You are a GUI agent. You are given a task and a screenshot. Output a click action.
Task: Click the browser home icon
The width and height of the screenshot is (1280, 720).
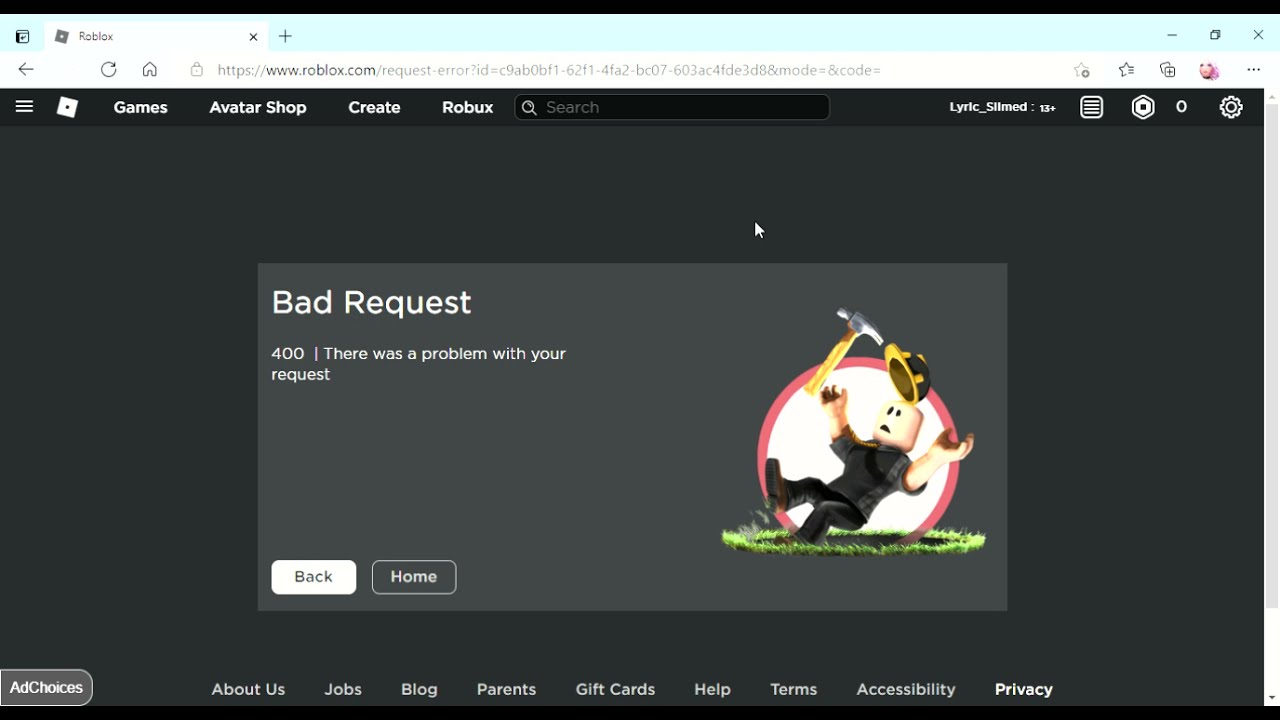[150, 70]
